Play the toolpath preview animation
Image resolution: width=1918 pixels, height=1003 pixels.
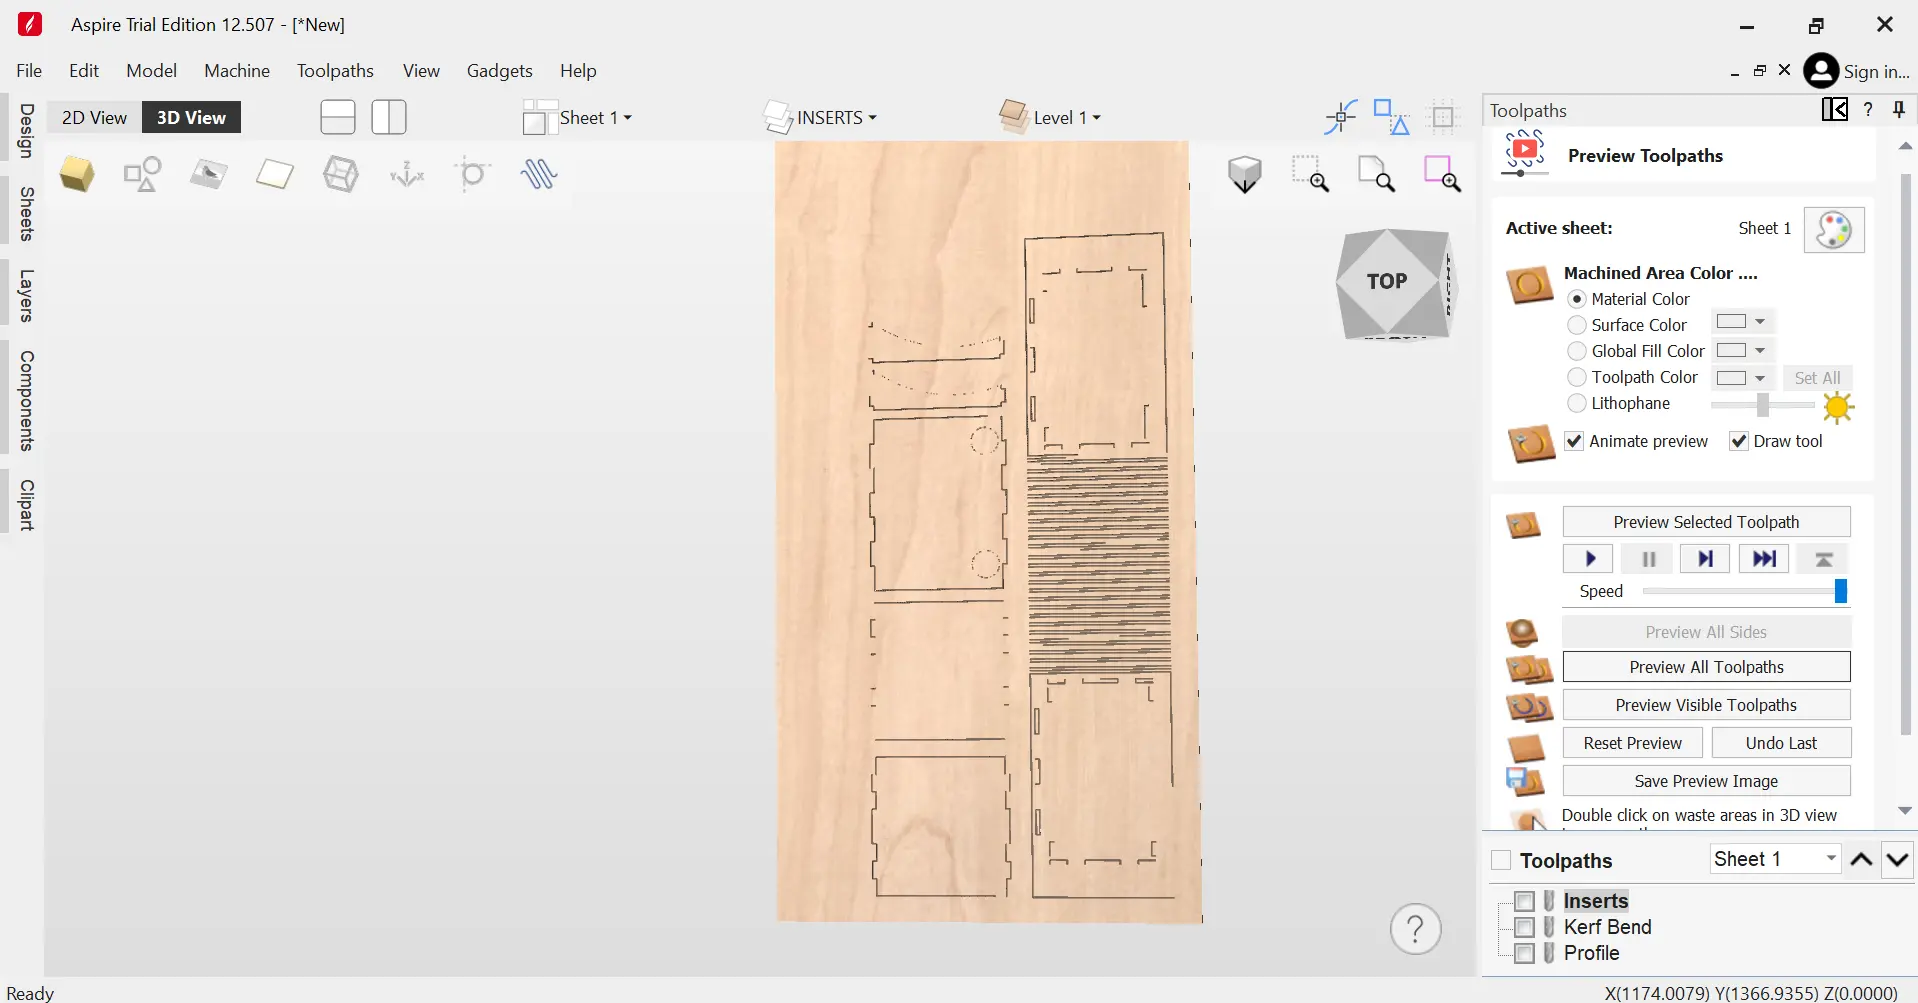point(1588,559)
